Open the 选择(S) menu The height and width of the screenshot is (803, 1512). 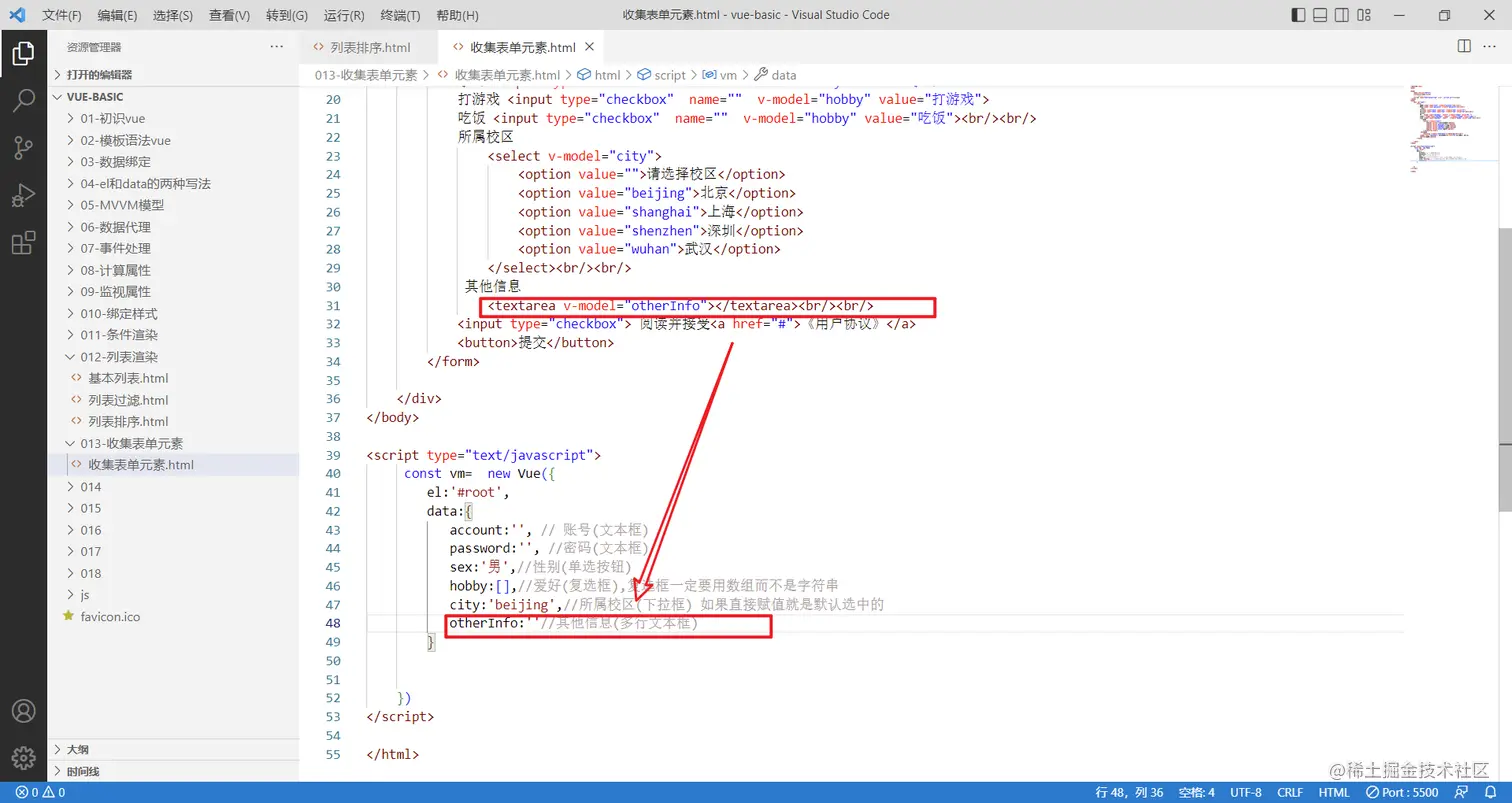tap(173, 15)
